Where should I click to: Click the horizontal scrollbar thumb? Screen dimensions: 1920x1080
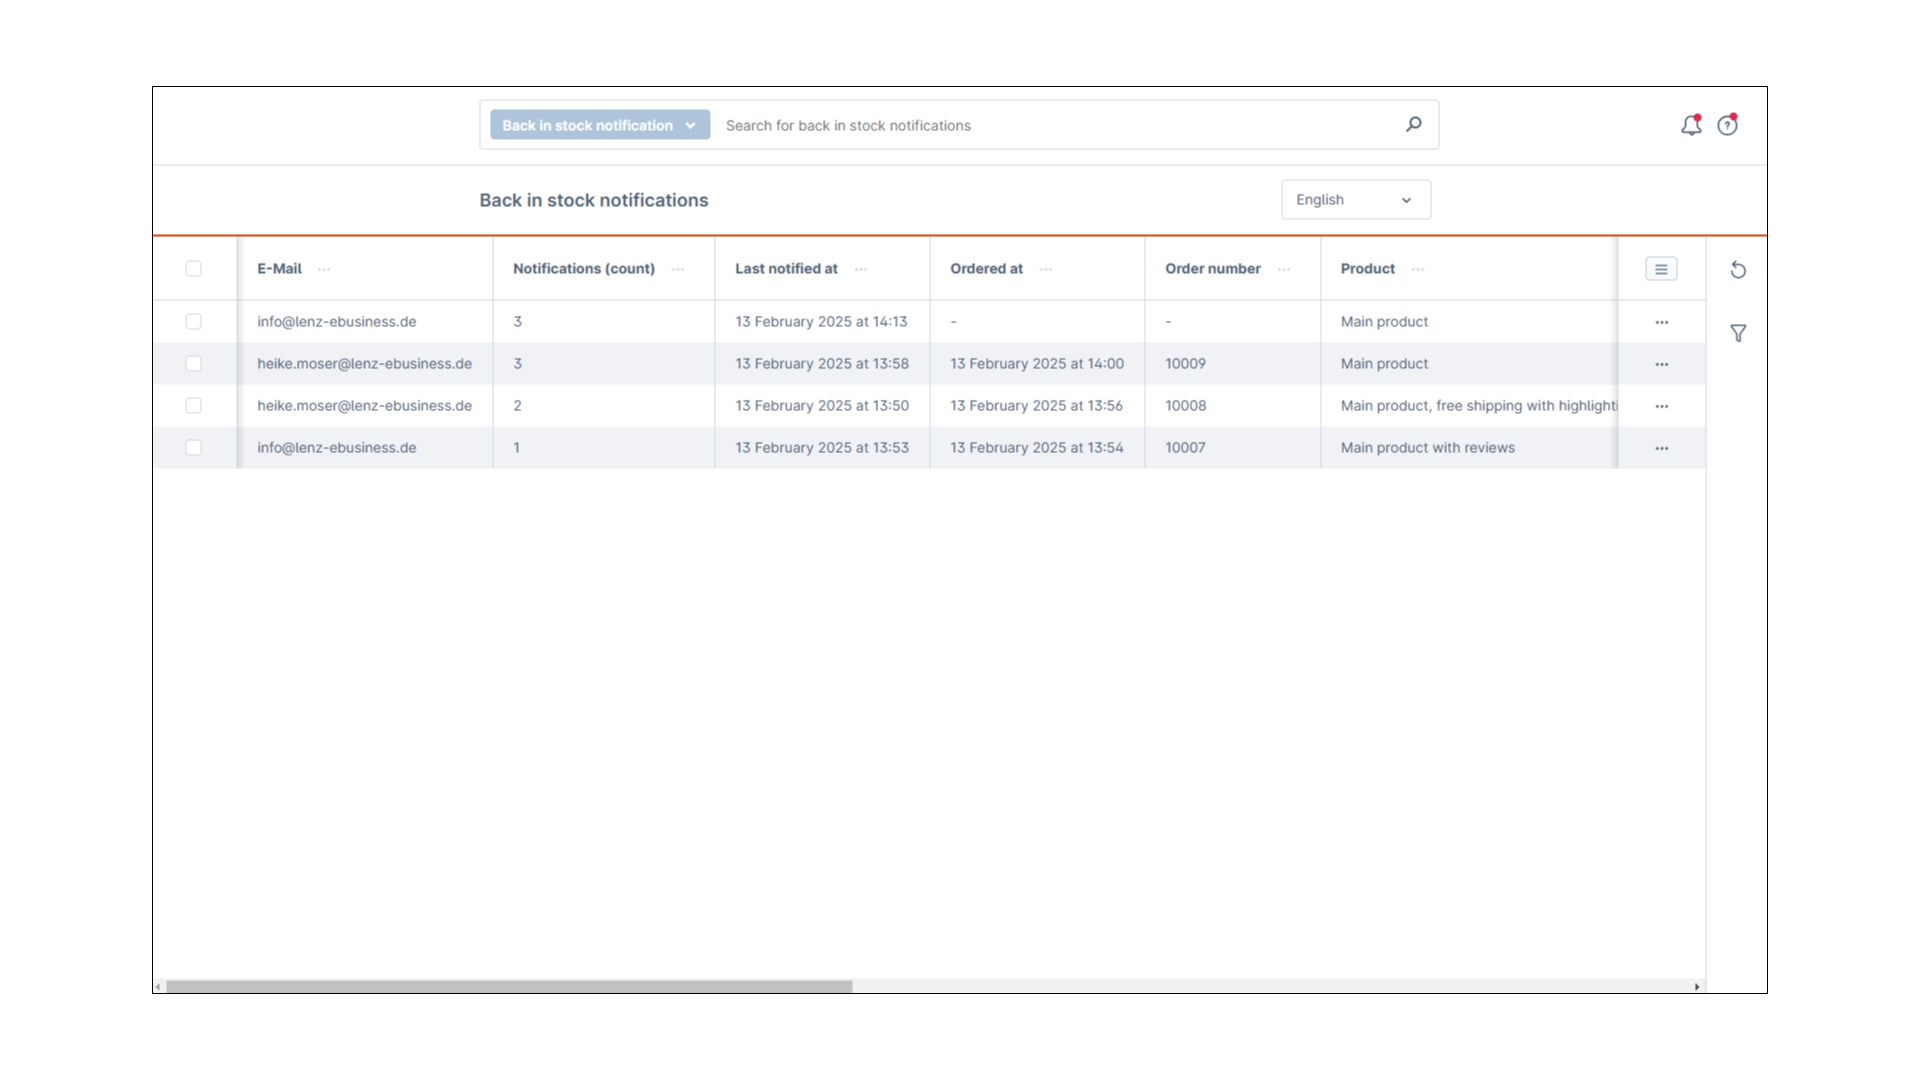[509, 986]
